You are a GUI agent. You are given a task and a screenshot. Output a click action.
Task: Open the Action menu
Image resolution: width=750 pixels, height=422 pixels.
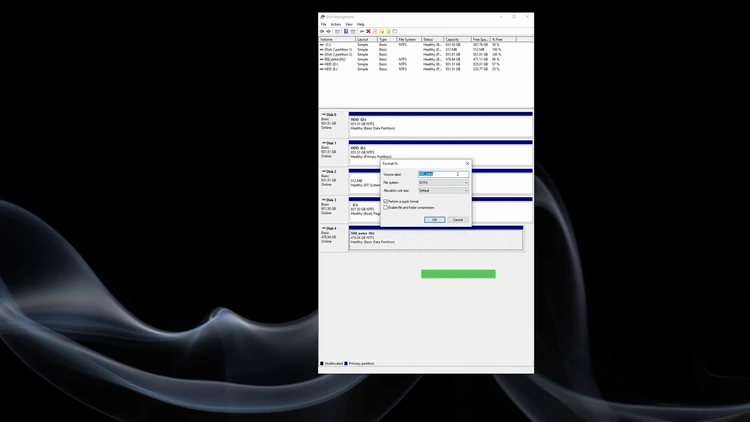click(x=336, y=24)
